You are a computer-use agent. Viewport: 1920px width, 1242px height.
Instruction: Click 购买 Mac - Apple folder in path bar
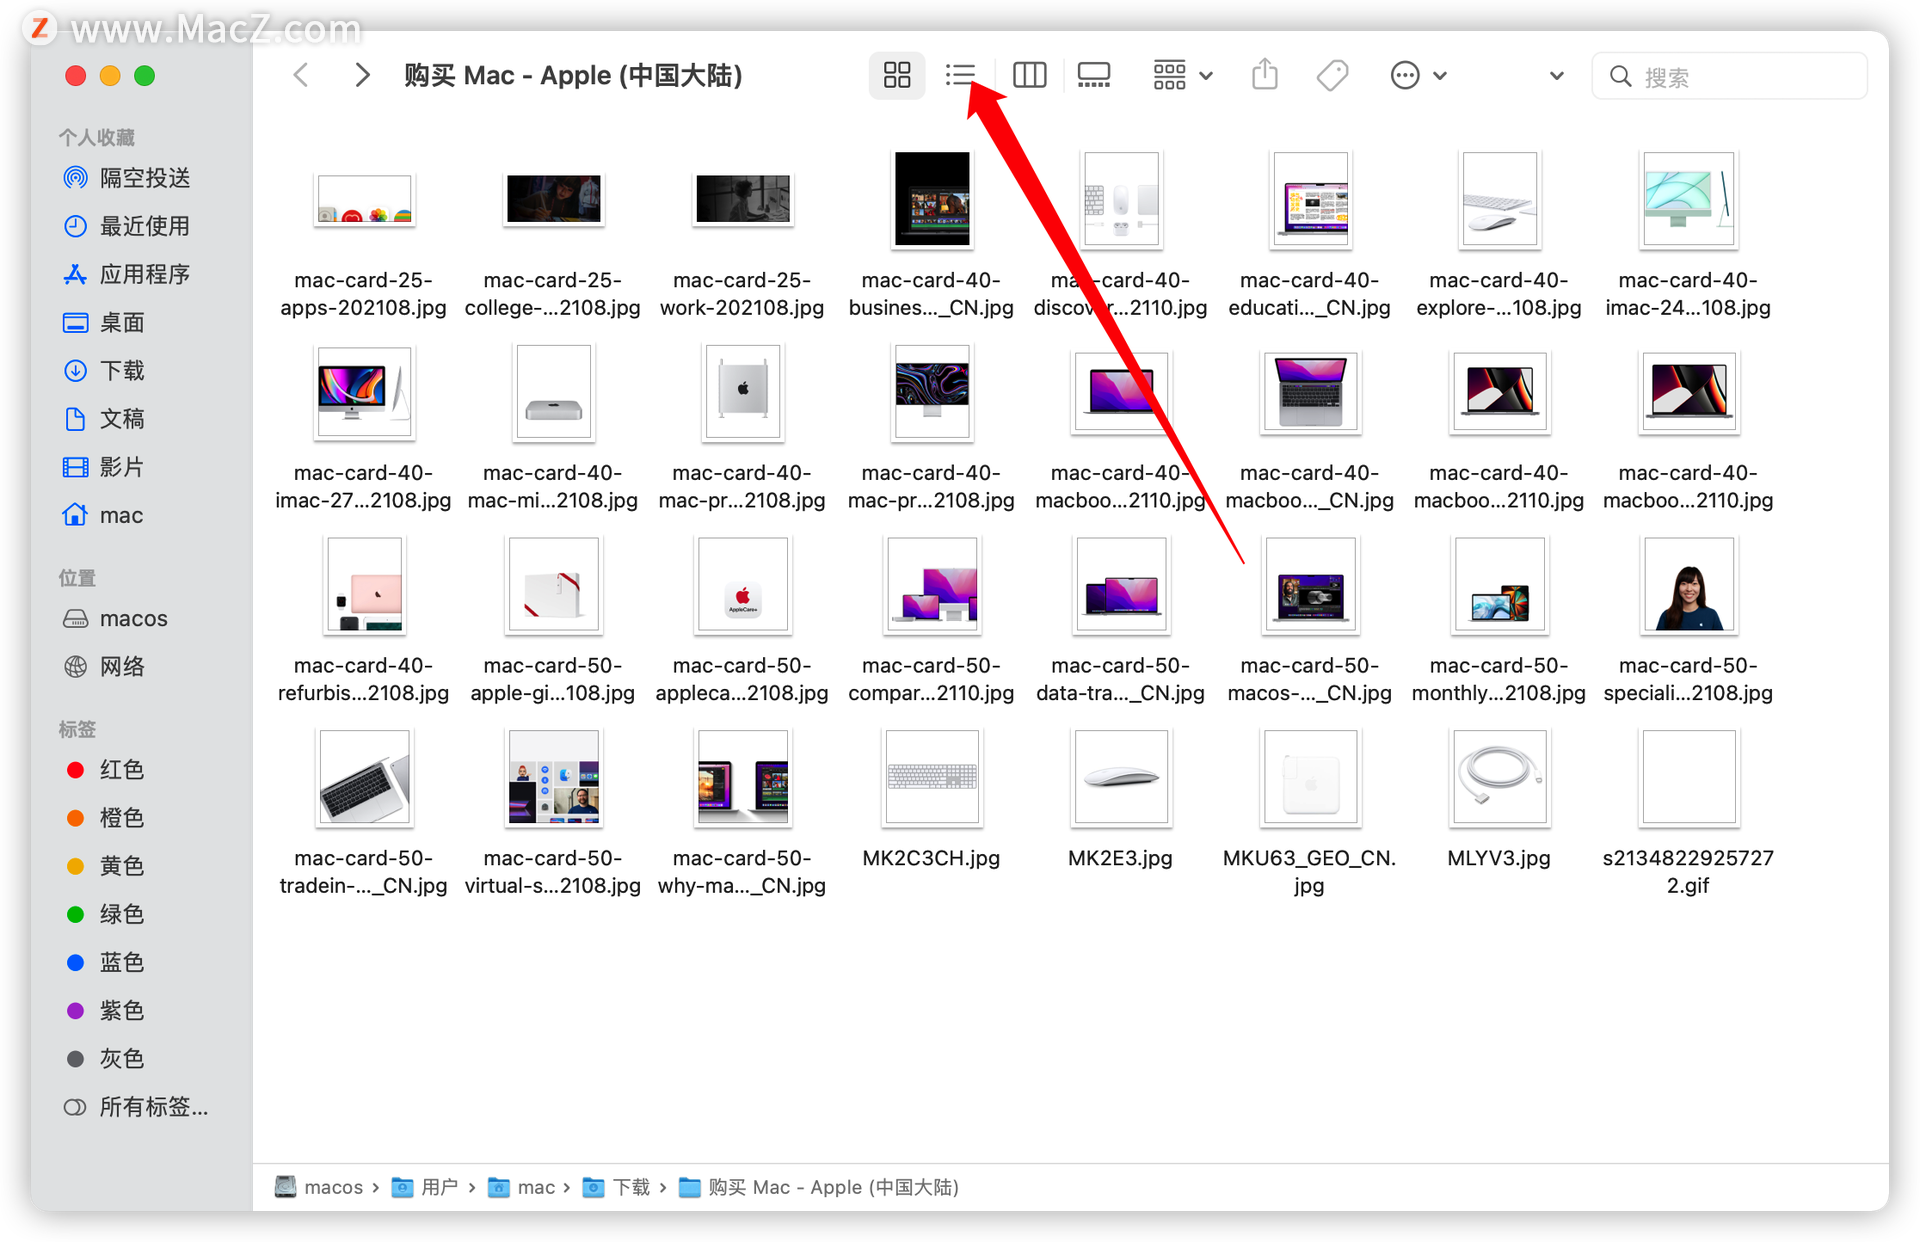click(819, 1187)
